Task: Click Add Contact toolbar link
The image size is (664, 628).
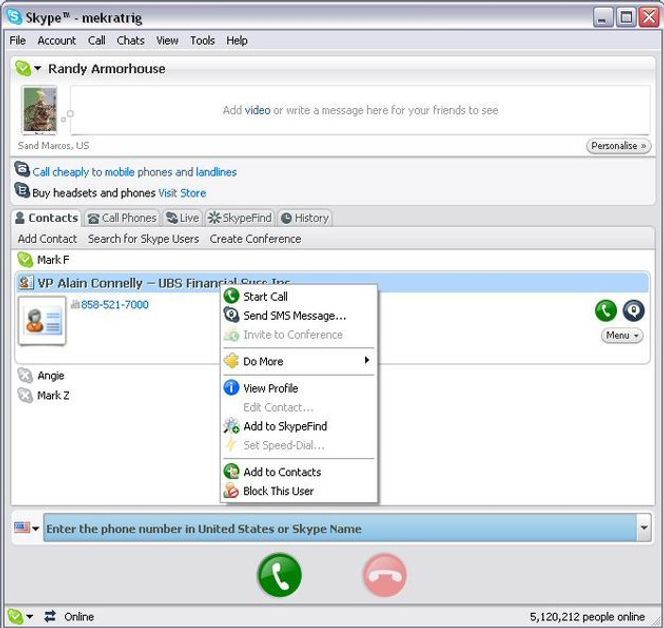Action: (x=47, y=239)
